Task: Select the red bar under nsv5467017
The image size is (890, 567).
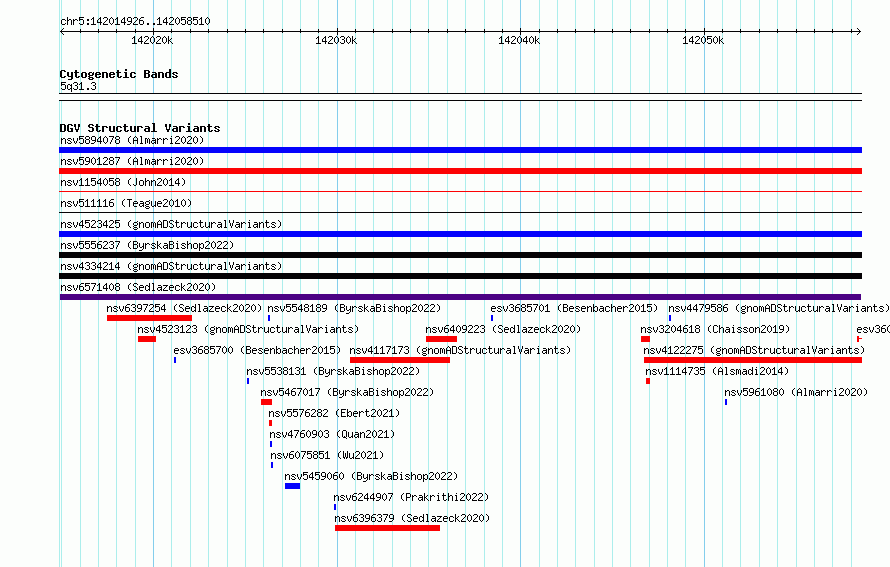Action: pos(266,402)
